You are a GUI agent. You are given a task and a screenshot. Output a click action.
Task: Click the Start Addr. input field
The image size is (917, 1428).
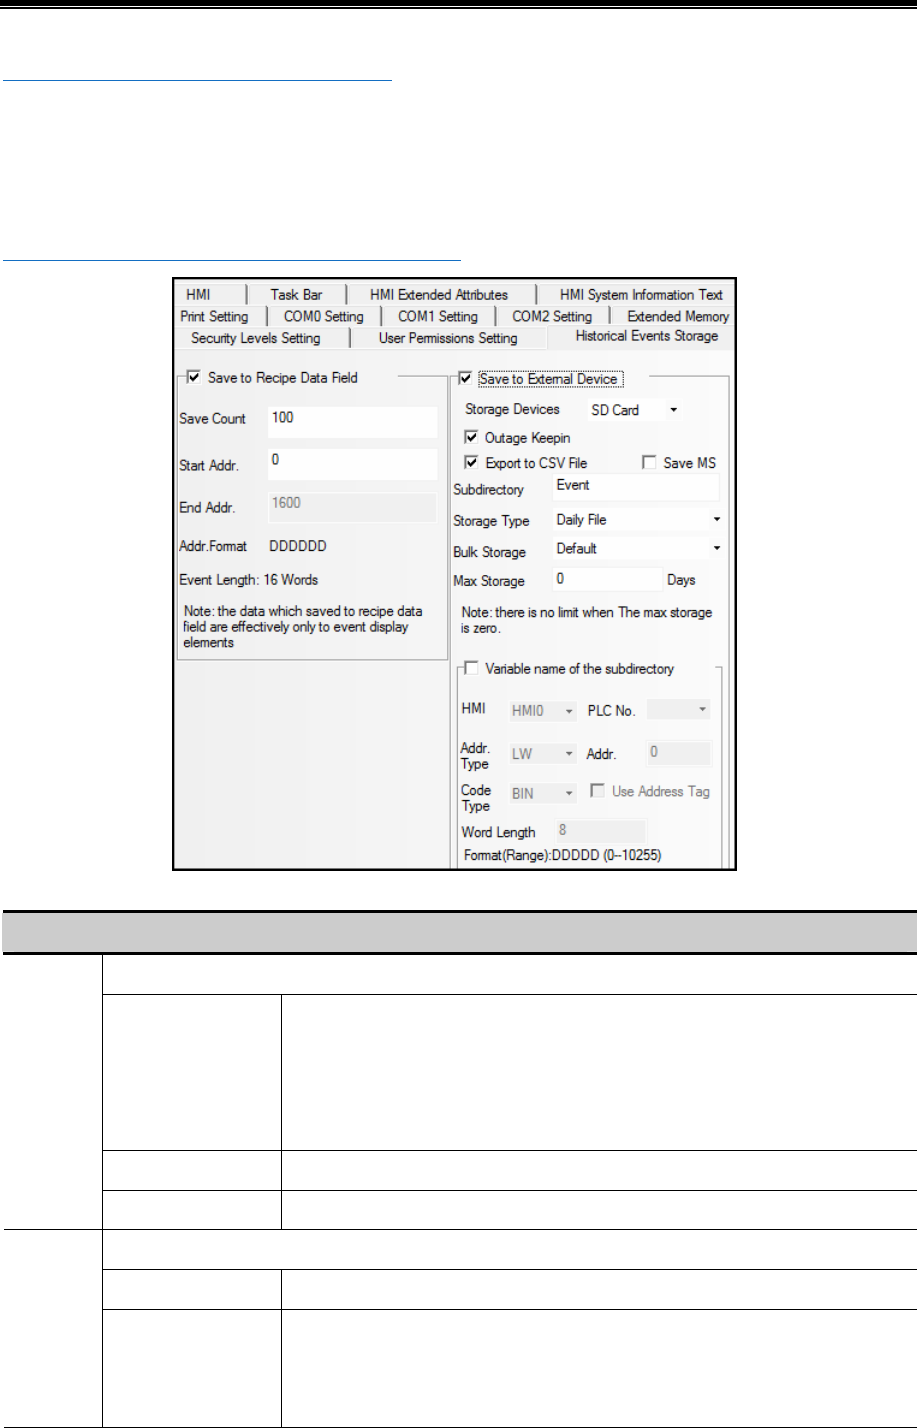[x=352, y=463]
